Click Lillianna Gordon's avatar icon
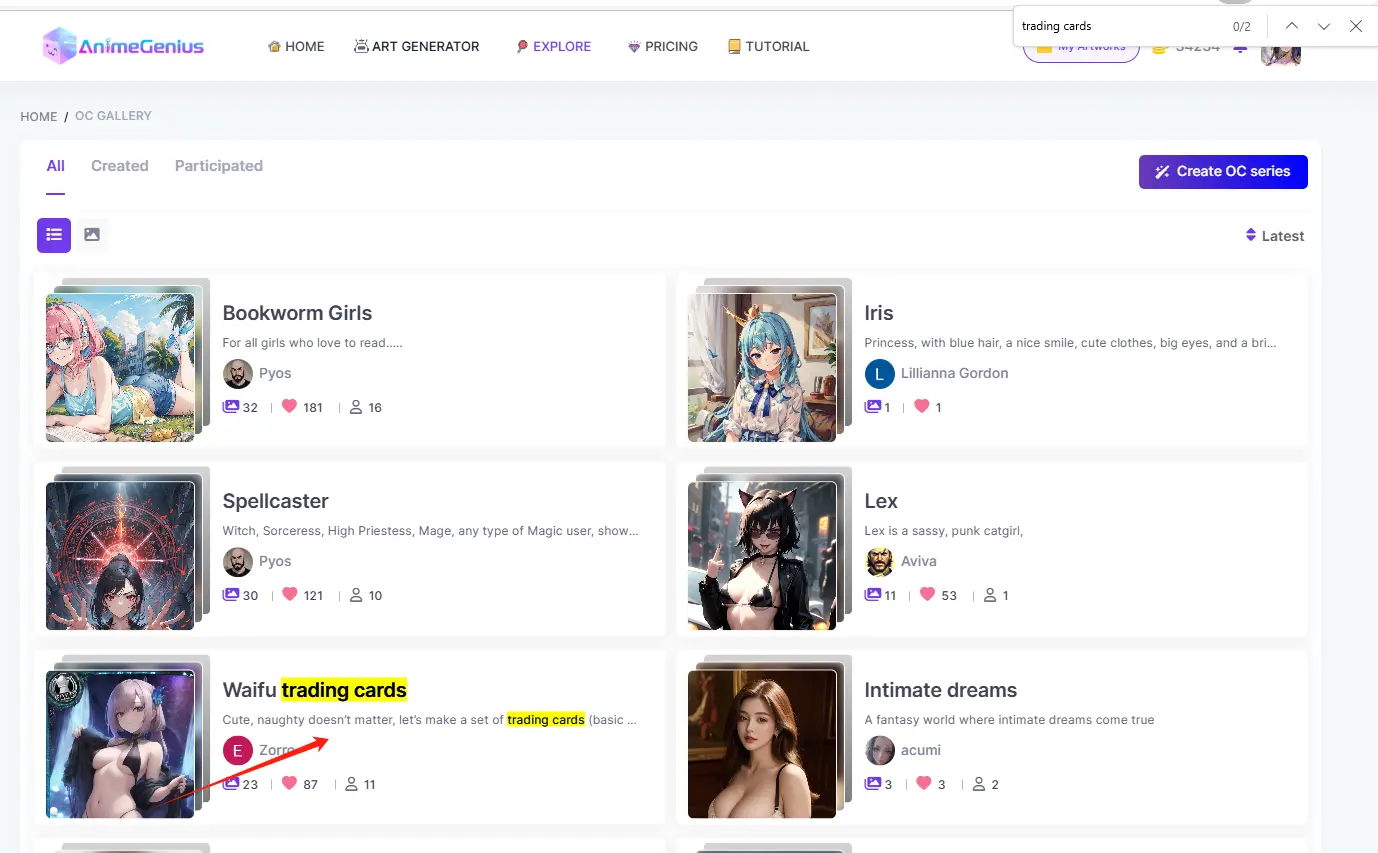Viewport: 1378px width, 853px height. (879, 373)
